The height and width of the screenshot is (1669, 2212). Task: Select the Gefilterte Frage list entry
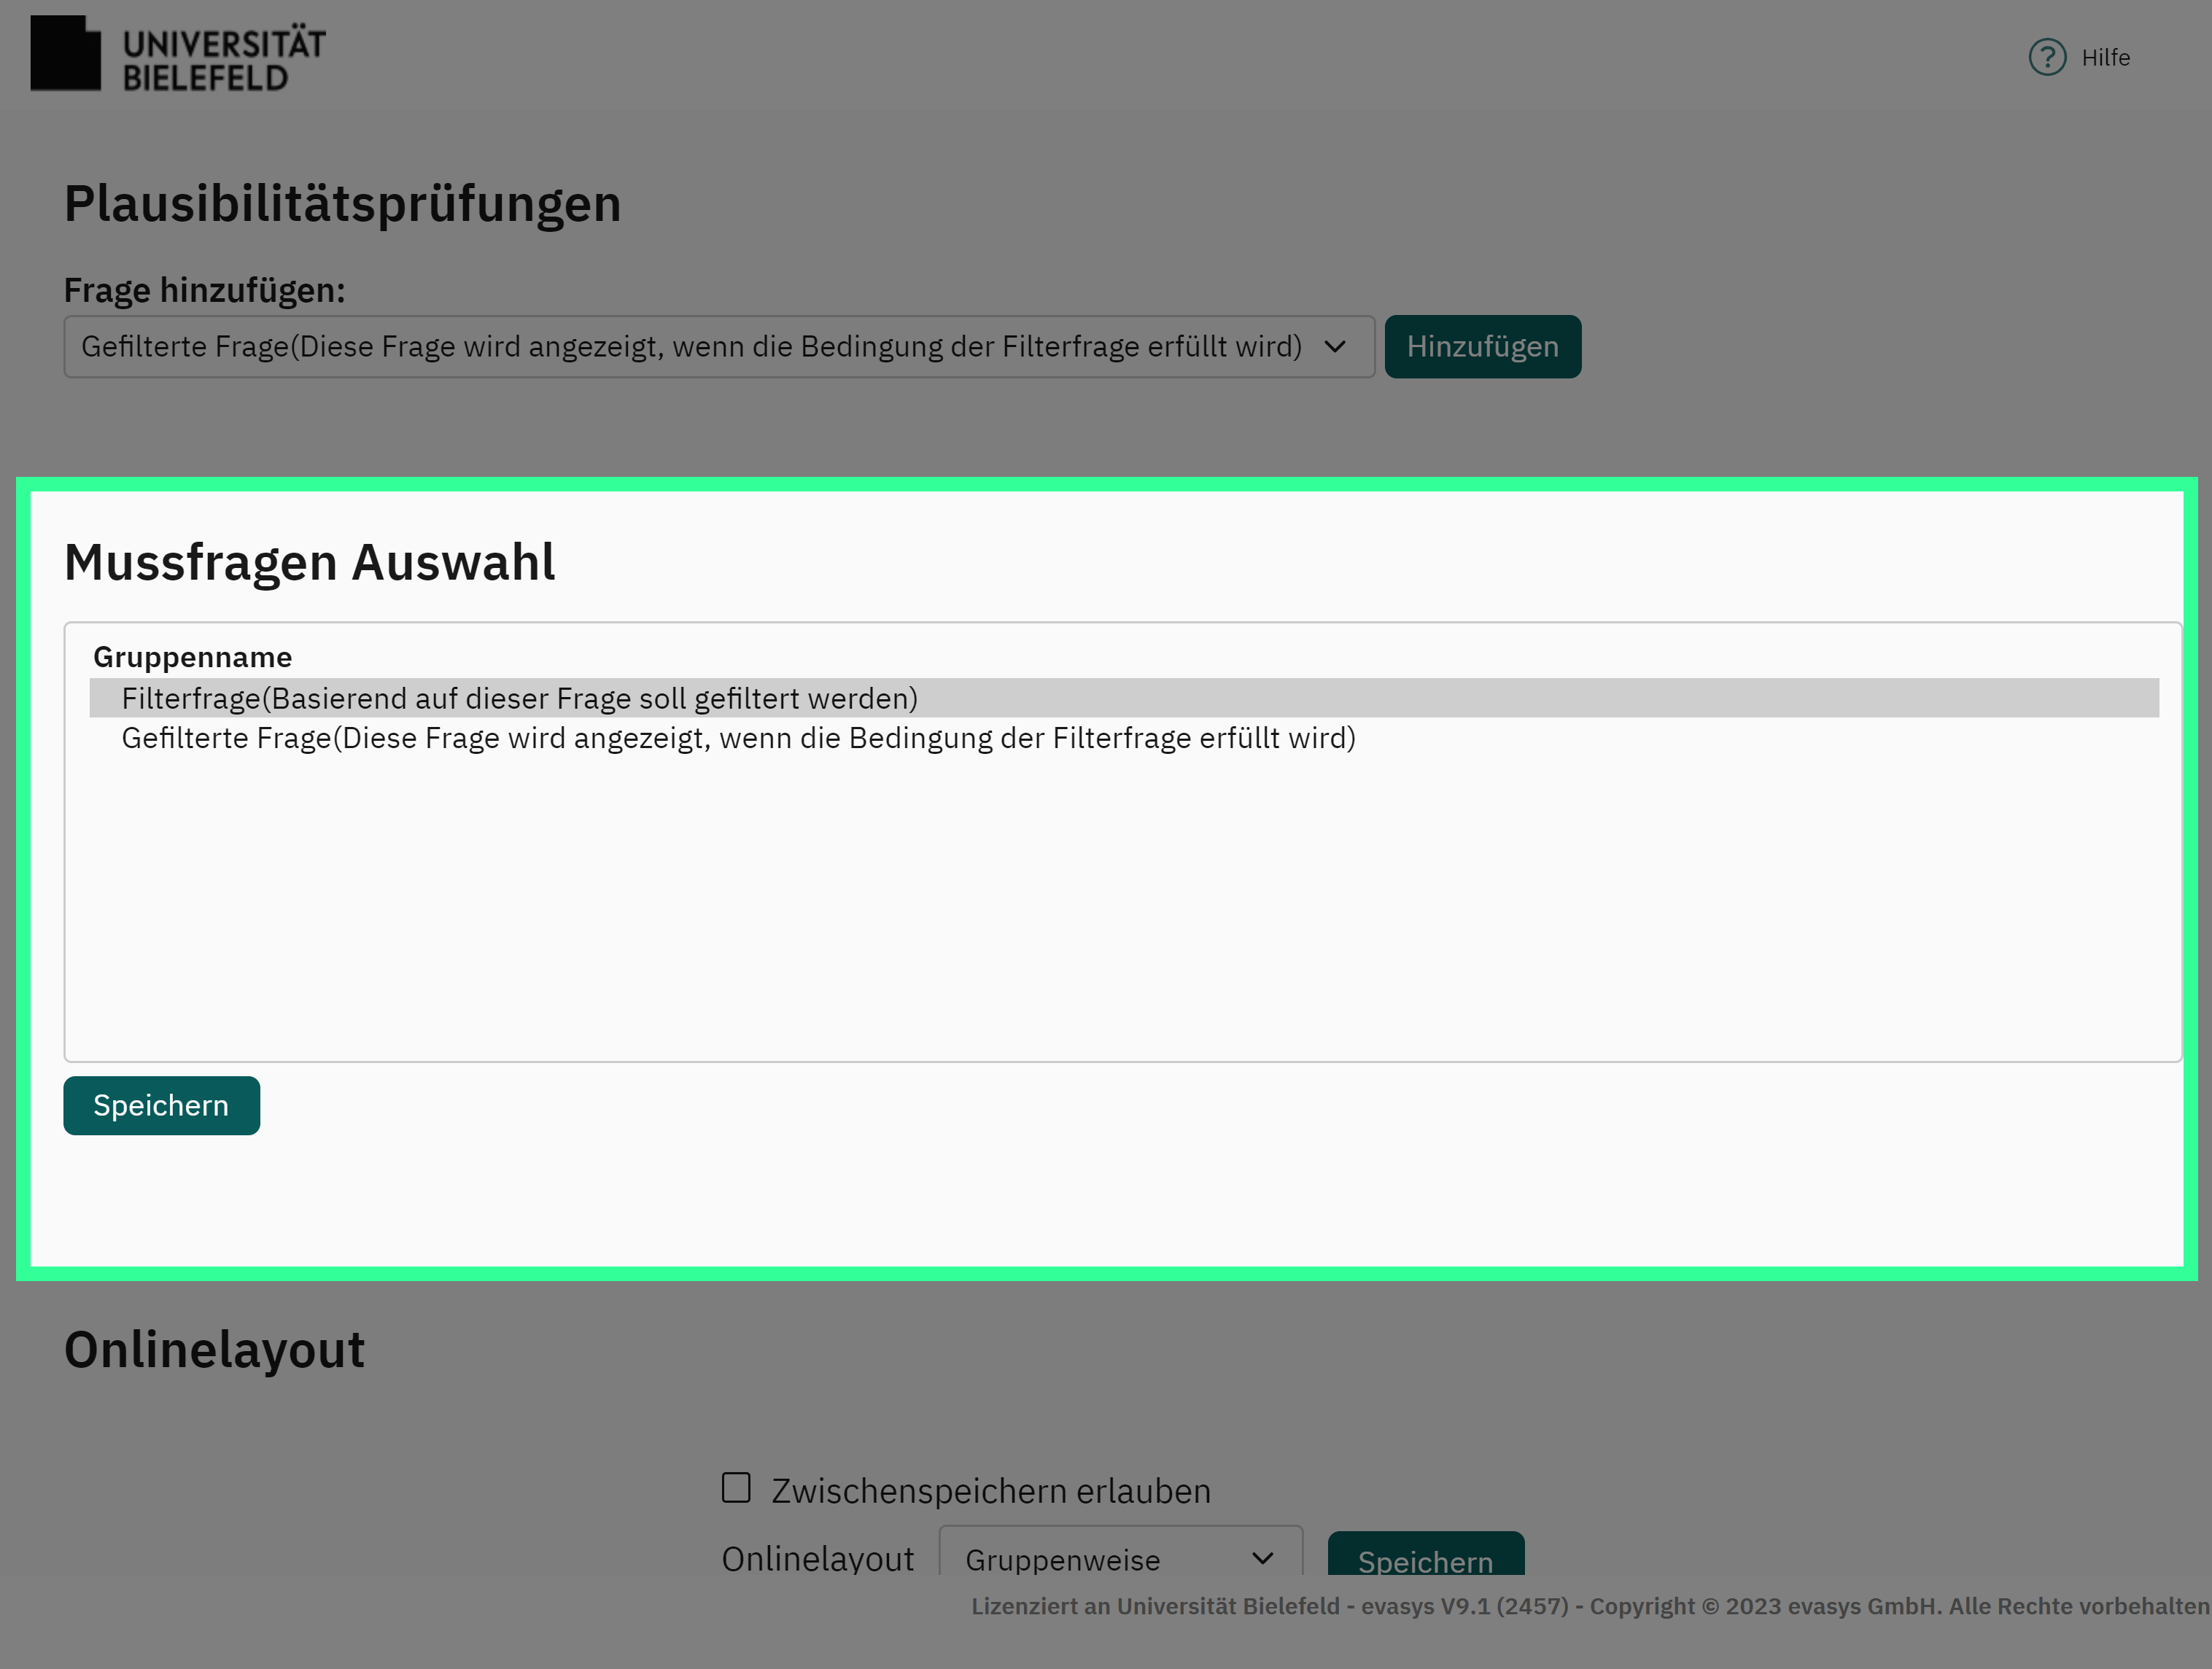point(1124,738)
